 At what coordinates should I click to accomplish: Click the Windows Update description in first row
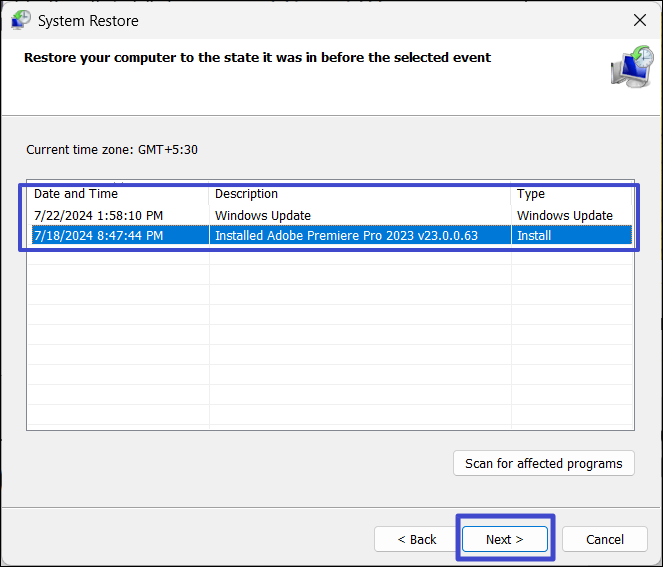point(263,215)
